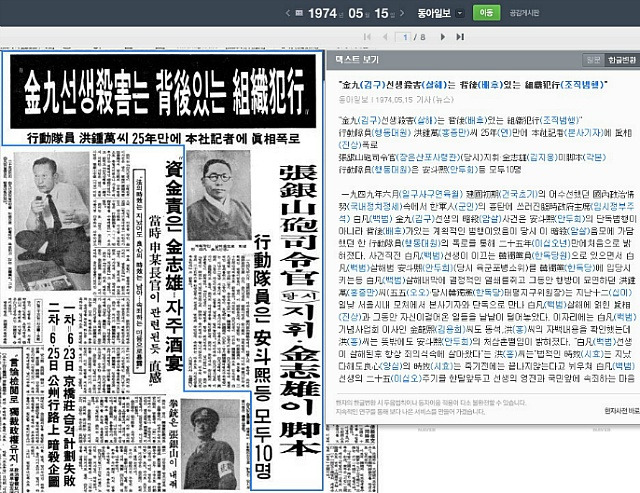
Task: Click the (일구사구연육월) reading in article body
Action: coord(431,194)
